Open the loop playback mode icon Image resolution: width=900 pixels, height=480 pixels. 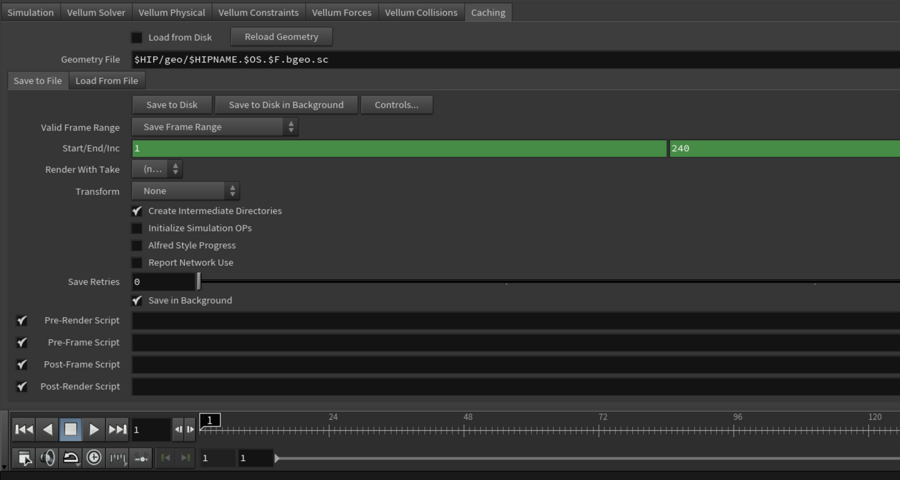coord(71,458)
